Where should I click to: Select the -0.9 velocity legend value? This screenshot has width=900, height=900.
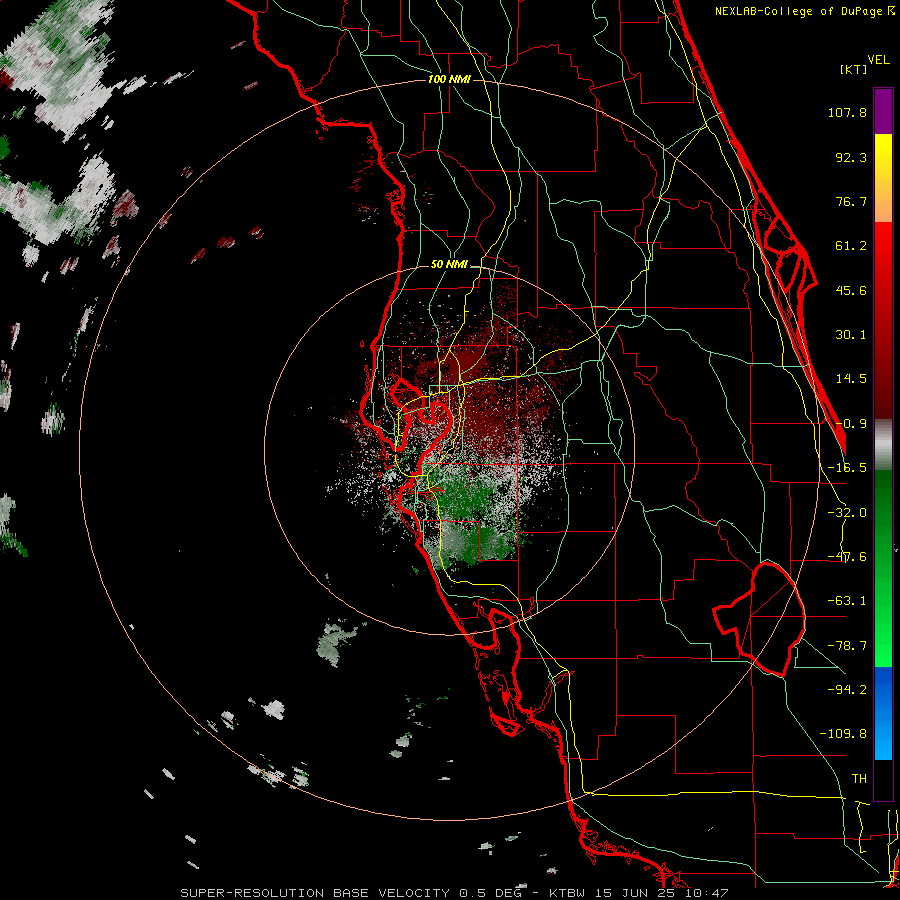[x=851, y=424]
